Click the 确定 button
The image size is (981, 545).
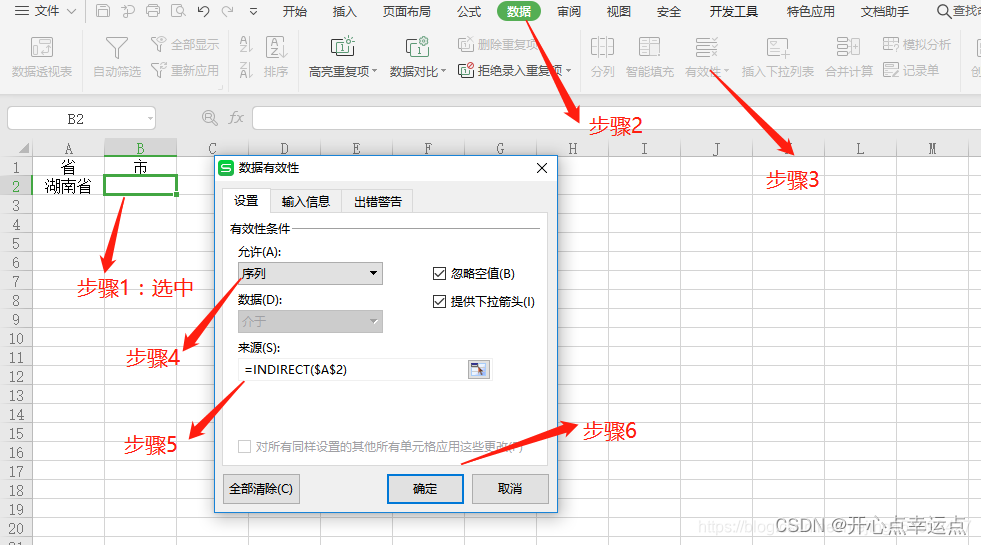tap(425, 489)
